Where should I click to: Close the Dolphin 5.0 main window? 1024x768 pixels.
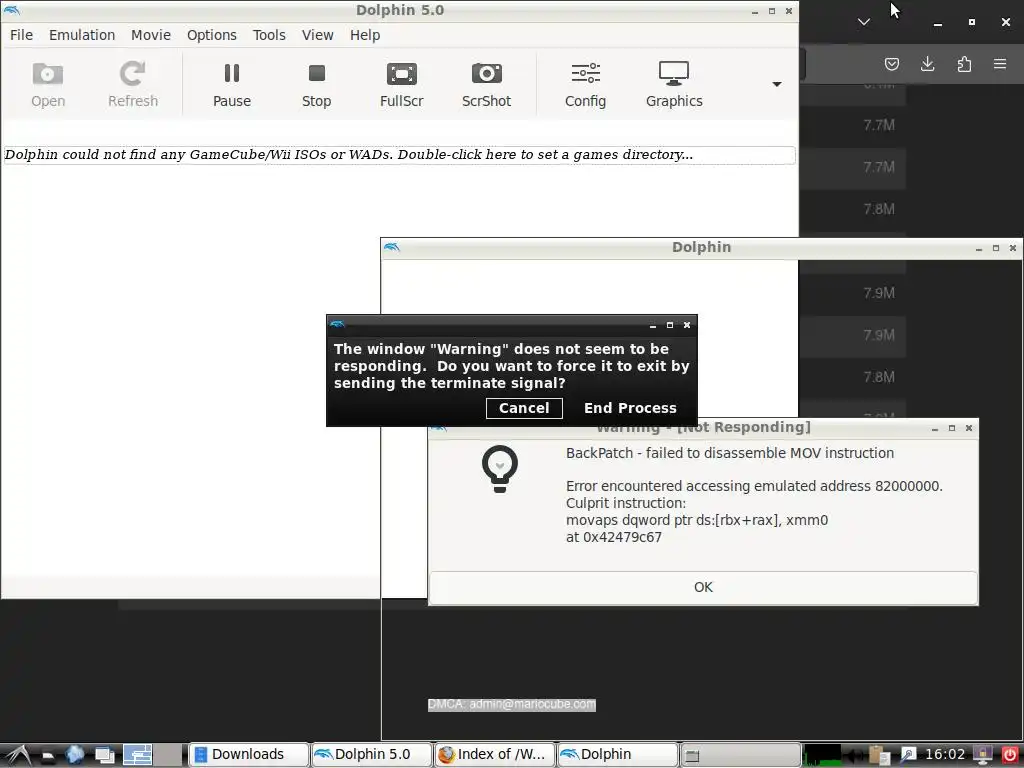tap(788, 11)
